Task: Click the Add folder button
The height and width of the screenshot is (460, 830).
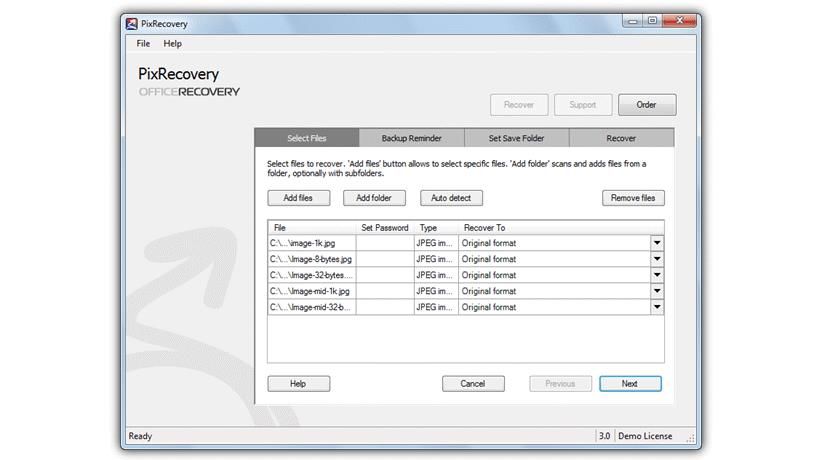Action: [x=374, y=198]
